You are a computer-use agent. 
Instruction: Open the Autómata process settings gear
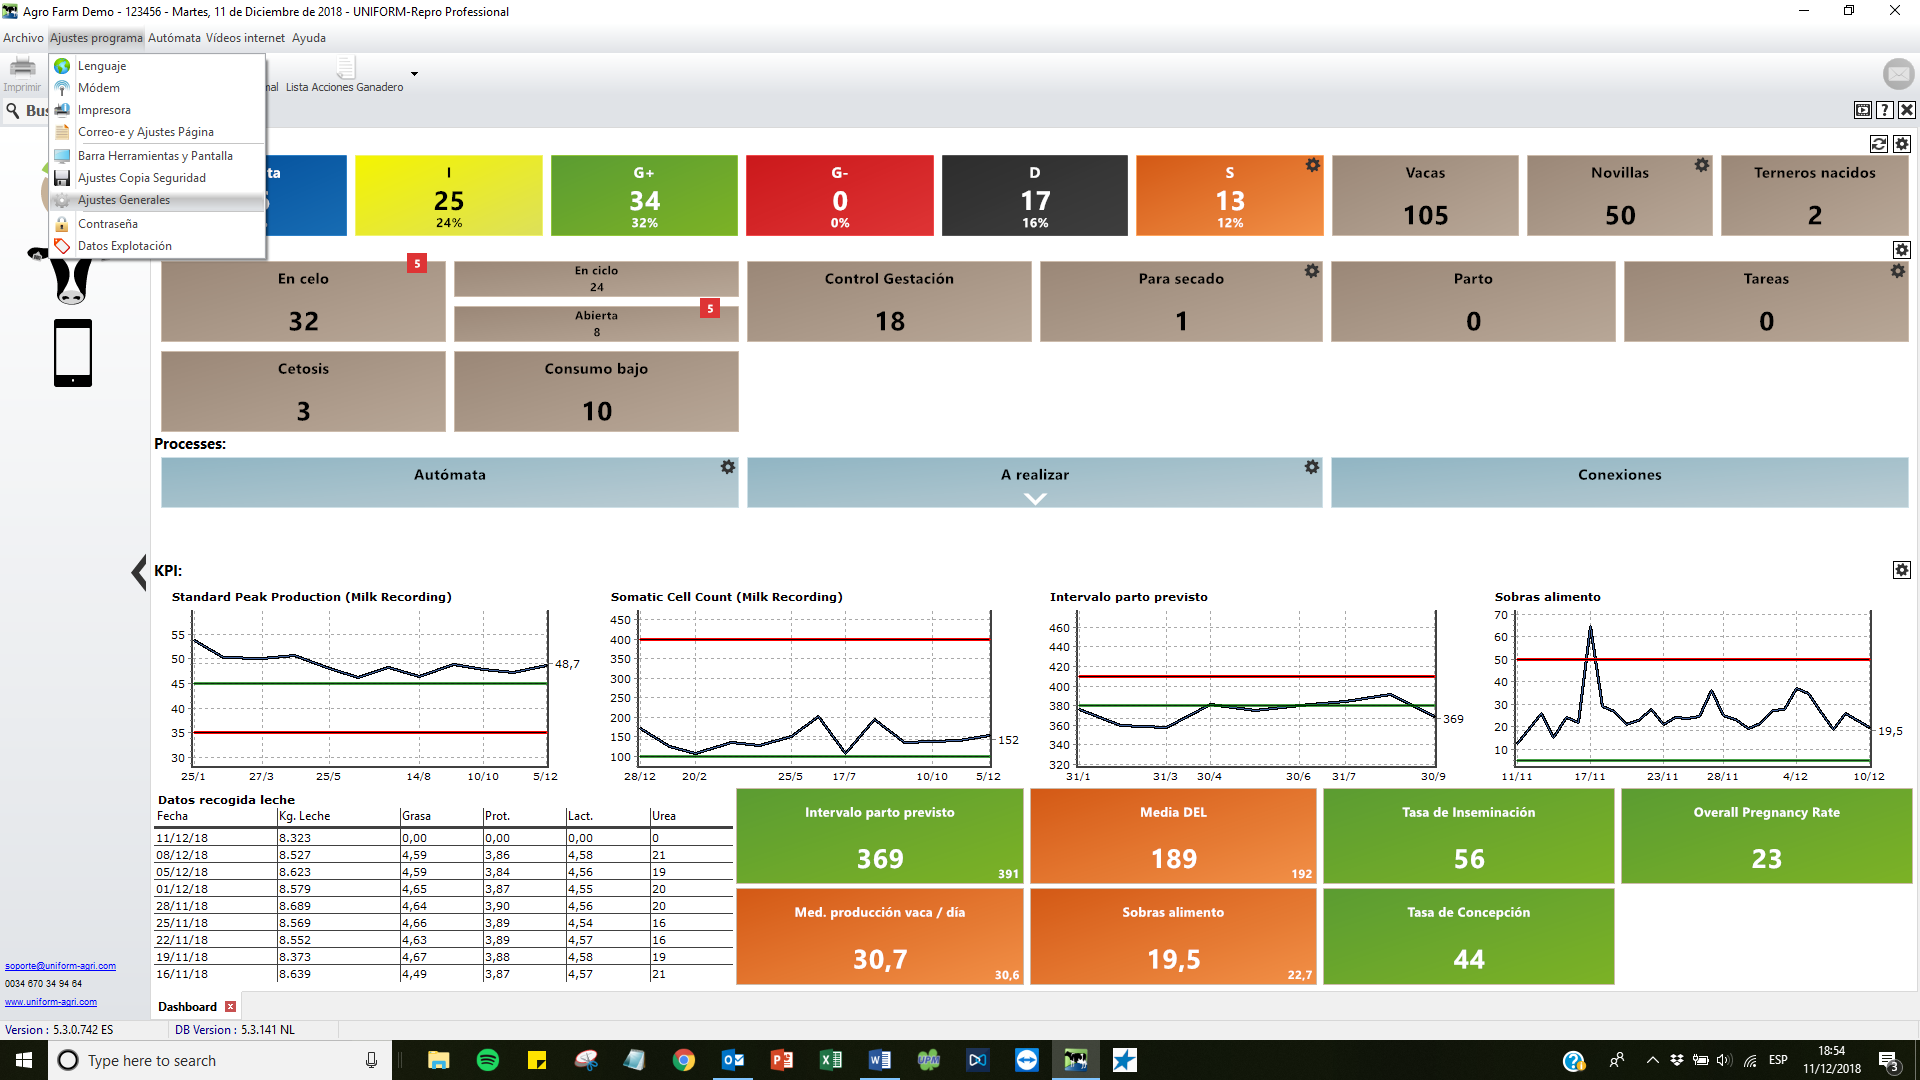[728, 467]
